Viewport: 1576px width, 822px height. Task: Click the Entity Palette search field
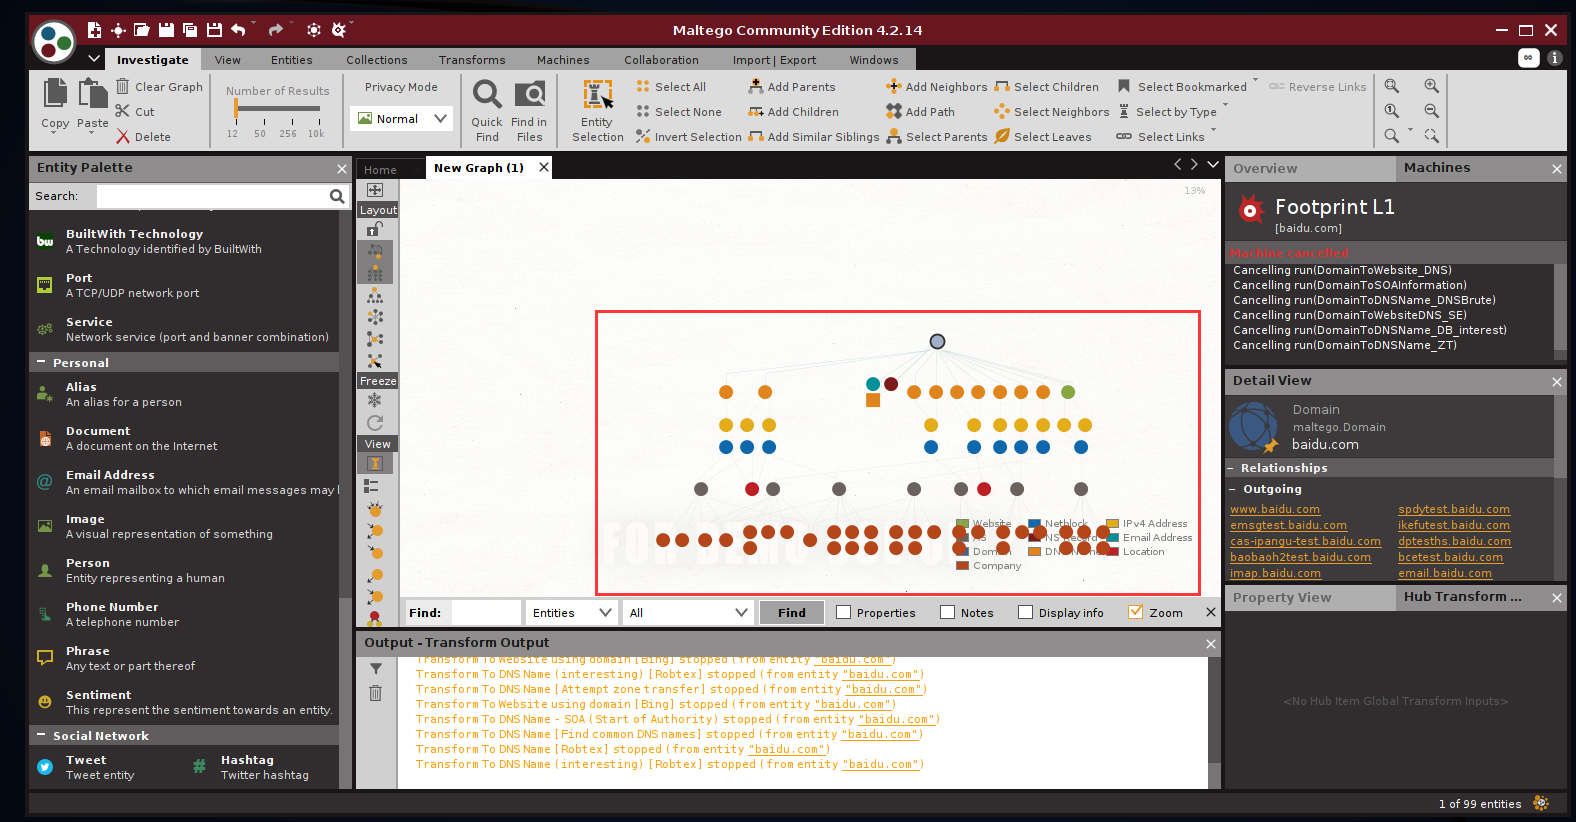click(212, 196)
